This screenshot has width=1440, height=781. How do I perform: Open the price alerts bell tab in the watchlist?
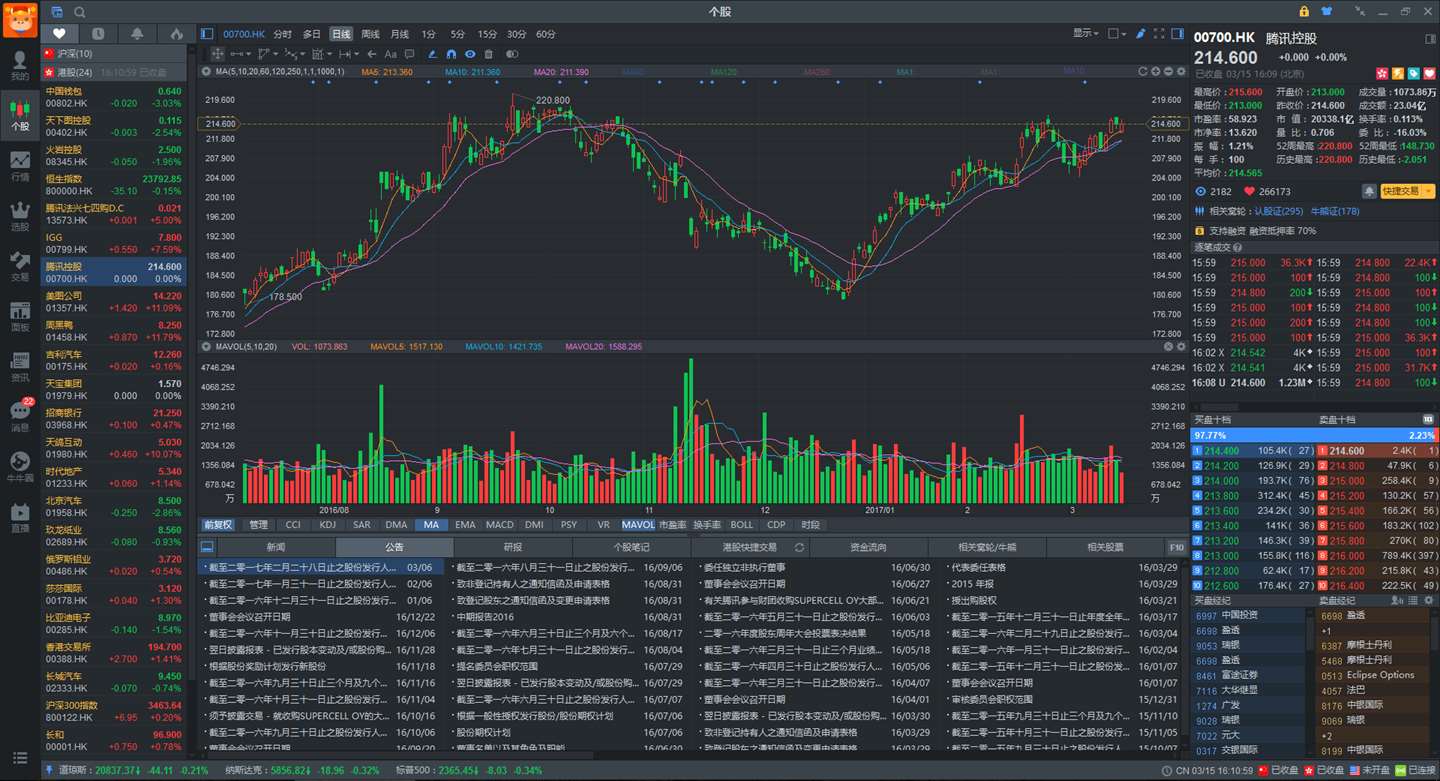[137, 34]
